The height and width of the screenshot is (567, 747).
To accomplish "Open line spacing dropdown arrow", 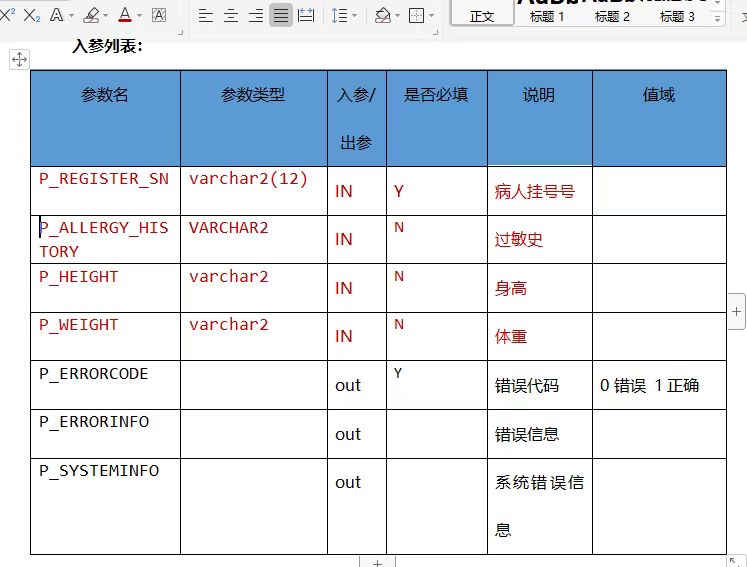I will (354, 16).
